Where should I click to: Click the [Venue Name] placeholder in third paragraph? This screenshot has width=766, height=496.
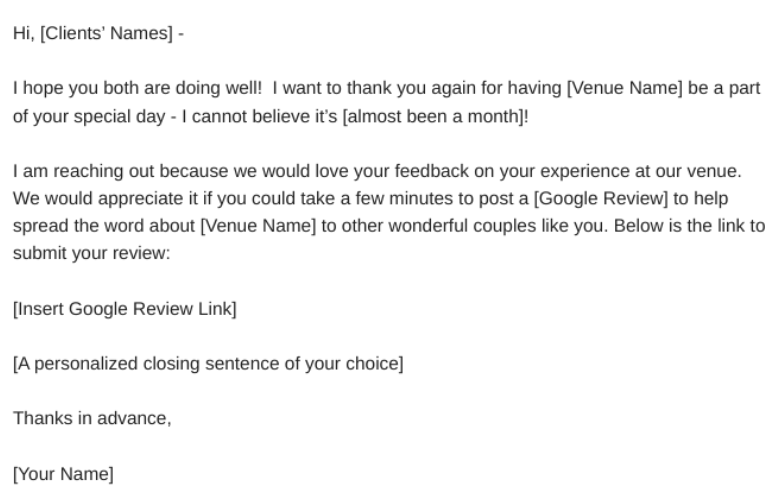258,226
